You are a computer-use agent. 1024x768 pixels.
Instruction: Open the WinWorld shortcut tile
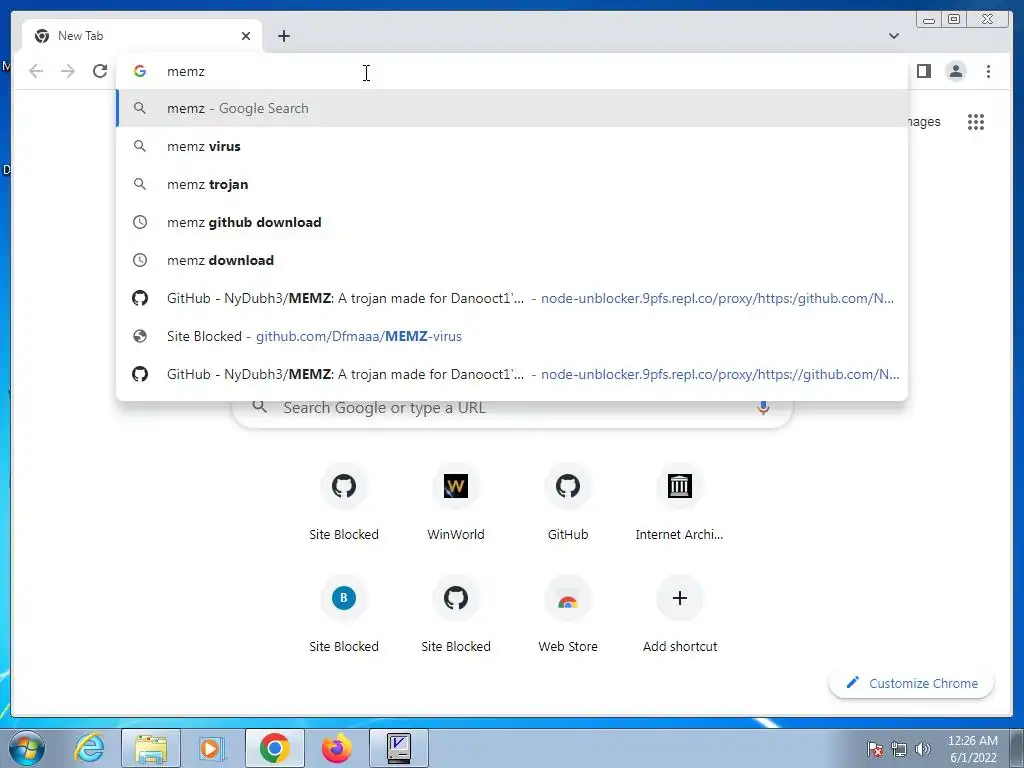tap(456, 503)
